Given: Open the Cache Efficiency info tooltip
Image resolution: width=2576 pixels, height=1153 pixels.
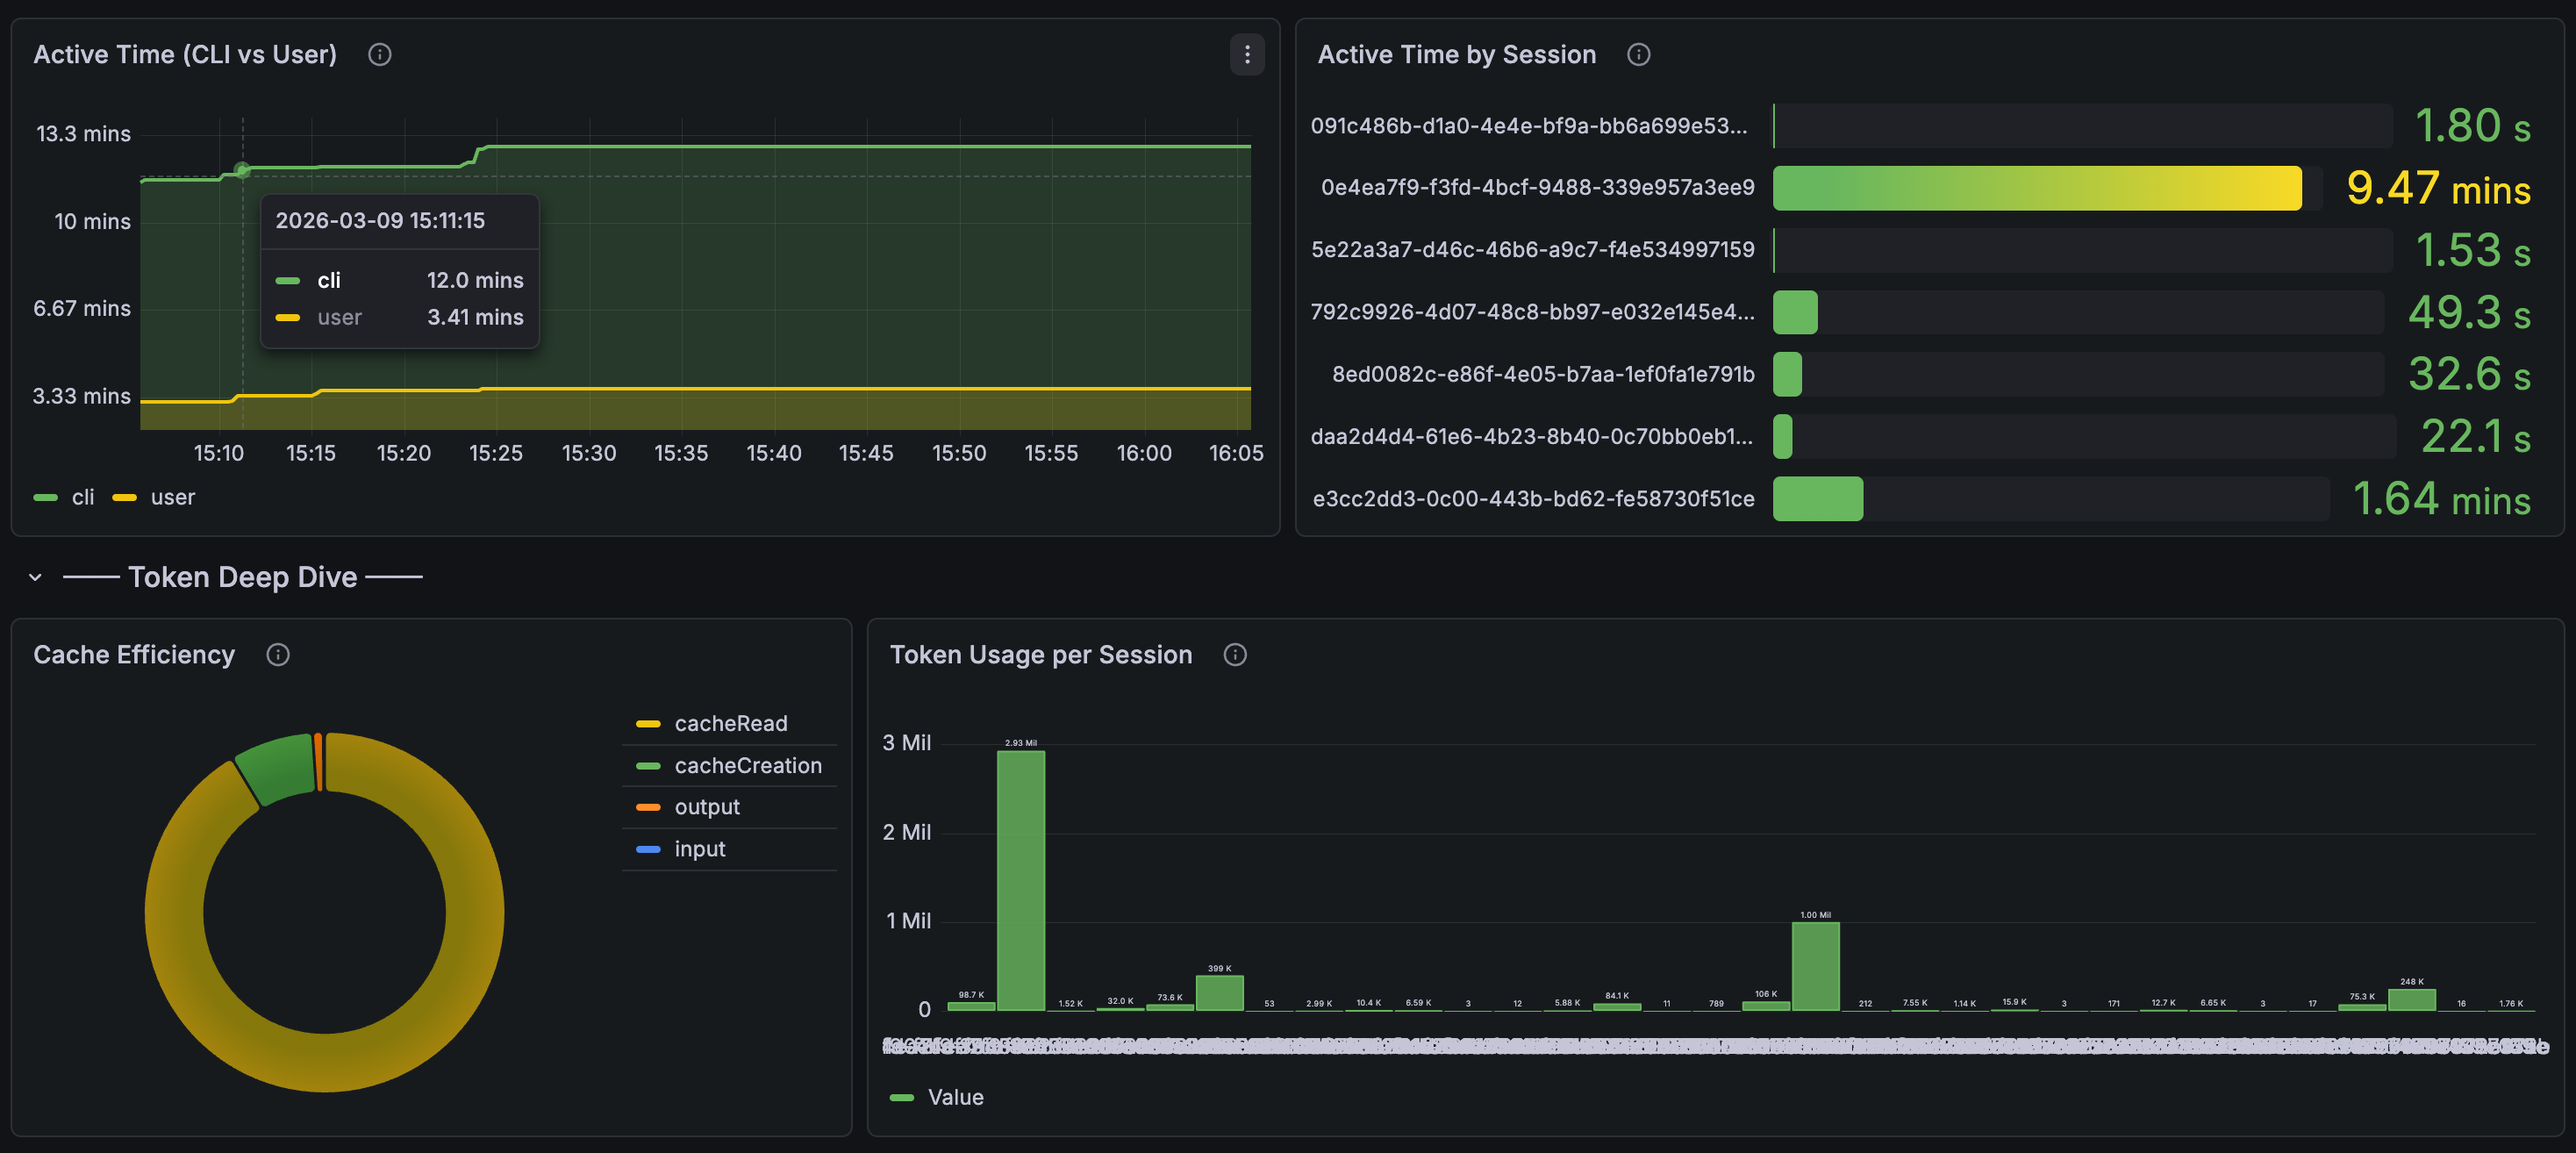Looking at the screenshot, I should click(x=277, y=654).
